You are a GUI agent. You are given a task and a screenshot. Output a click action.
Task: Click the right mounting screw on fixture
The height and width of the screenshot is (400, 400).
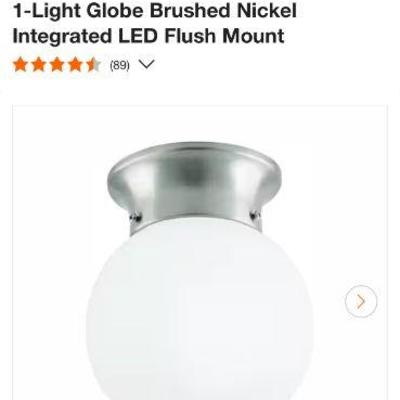coord(255,215)
